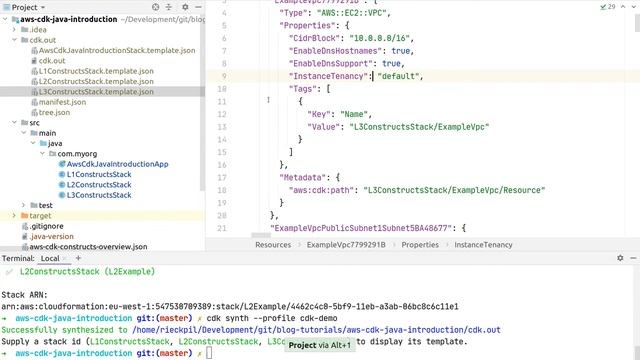Select the .java-version file
The width and height of the screenshot is (640, 360).
click(x=51, y=236)
